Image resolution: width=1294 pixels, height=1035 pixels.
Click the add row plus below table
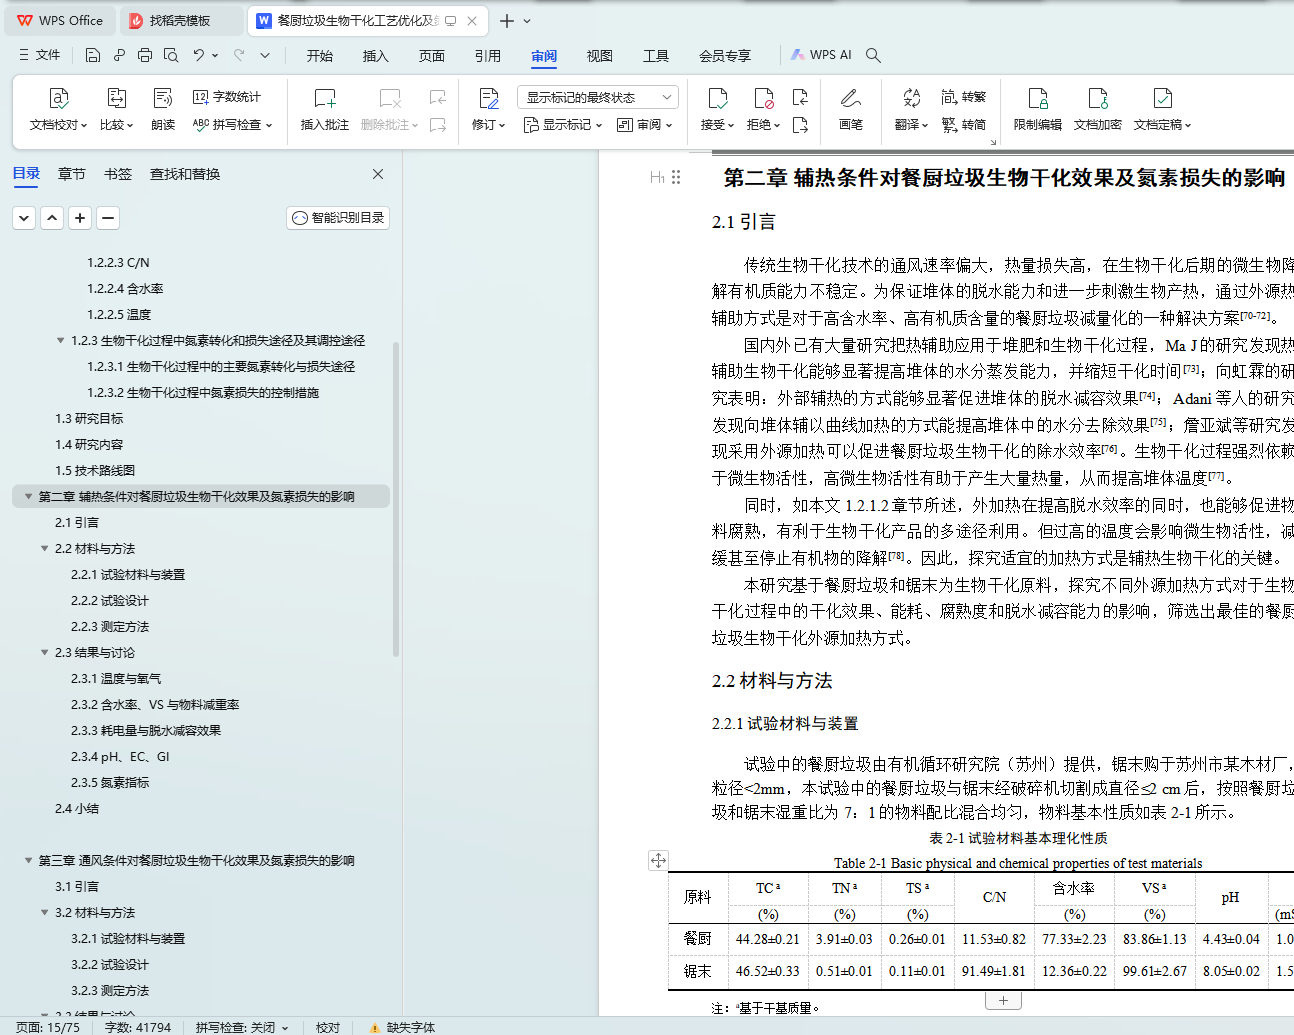[1003, 1000]
